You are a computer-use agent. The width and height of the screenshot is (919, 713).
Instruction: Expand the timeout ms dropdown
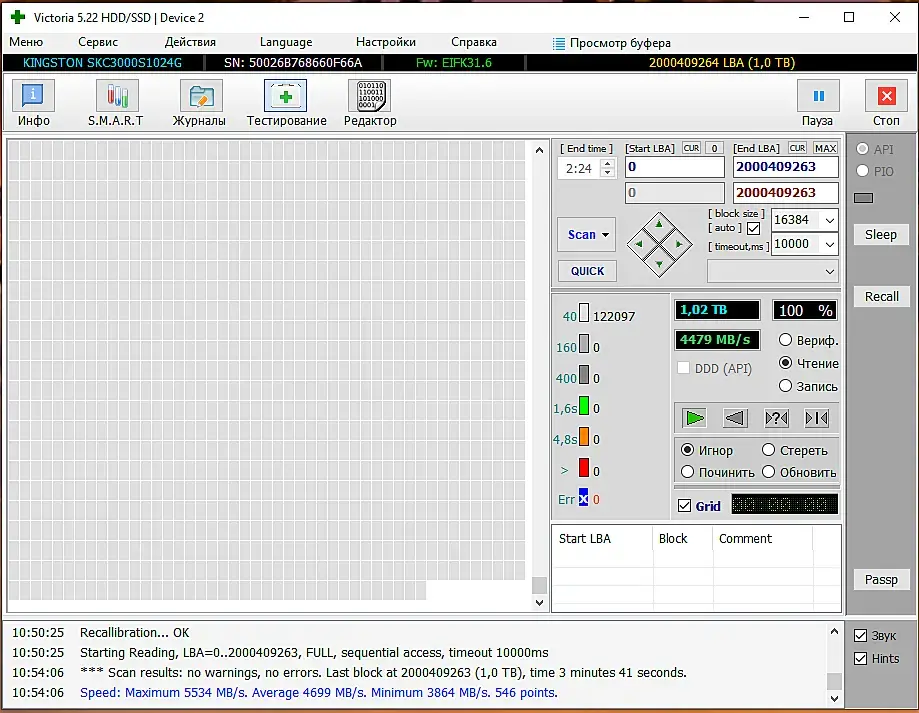(x=829, y=244)
